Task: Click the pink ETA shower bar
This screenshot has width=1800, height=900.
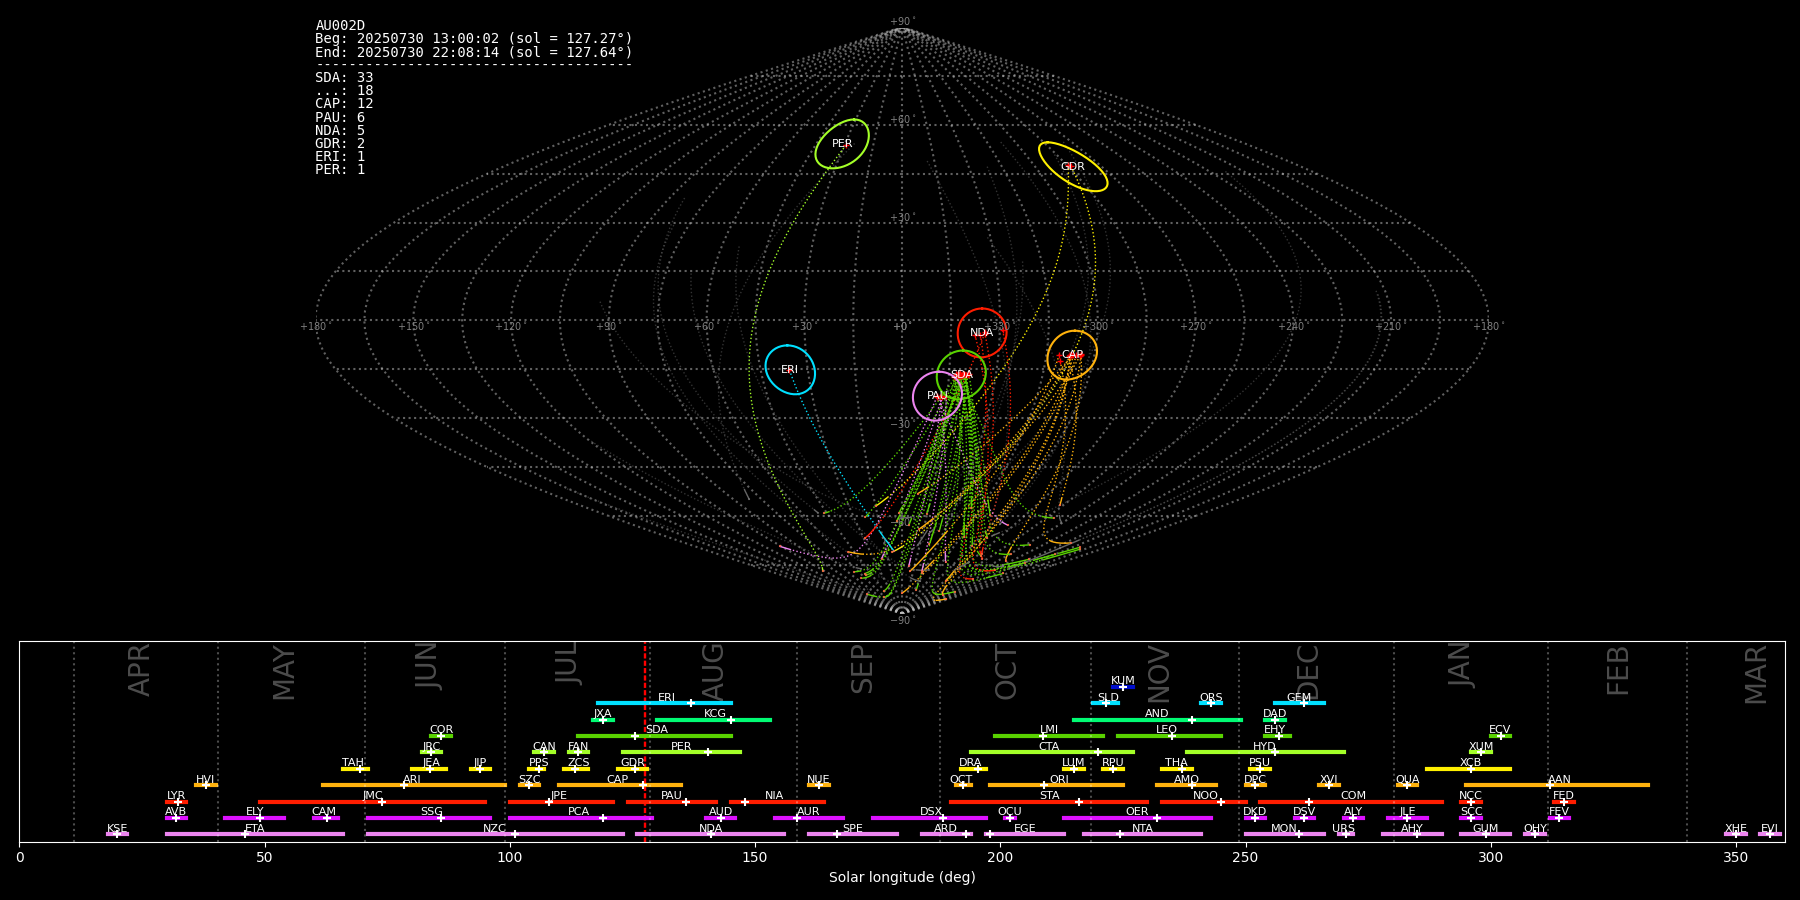Action: [x=255, y=834]
